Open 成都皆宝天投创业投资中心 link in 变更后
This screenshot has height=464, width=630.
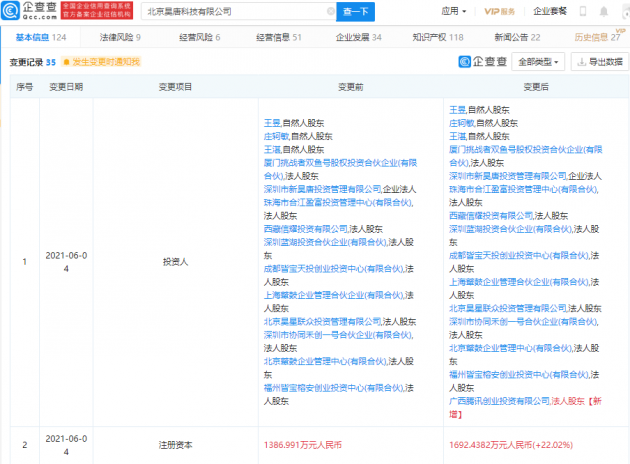pos(518,256)
